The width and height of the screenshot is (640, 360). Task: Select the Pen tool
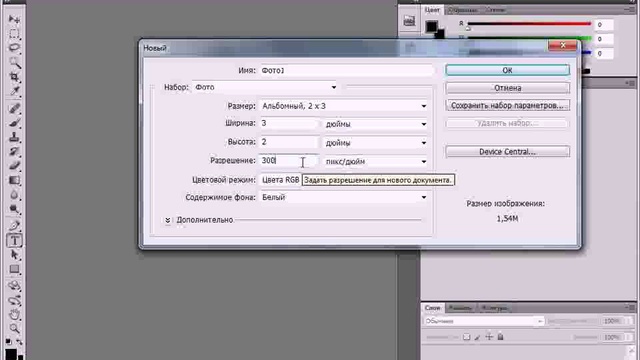tap(14, 226)
